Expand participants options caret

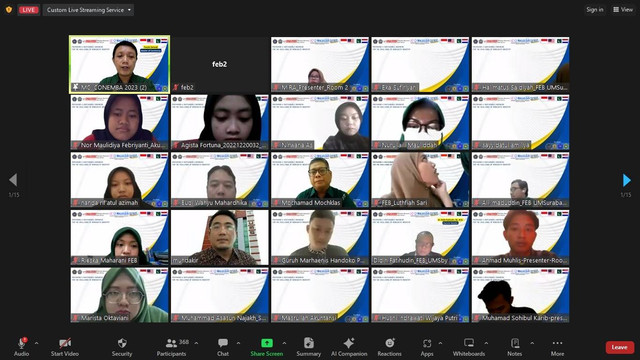coord(196,343)
